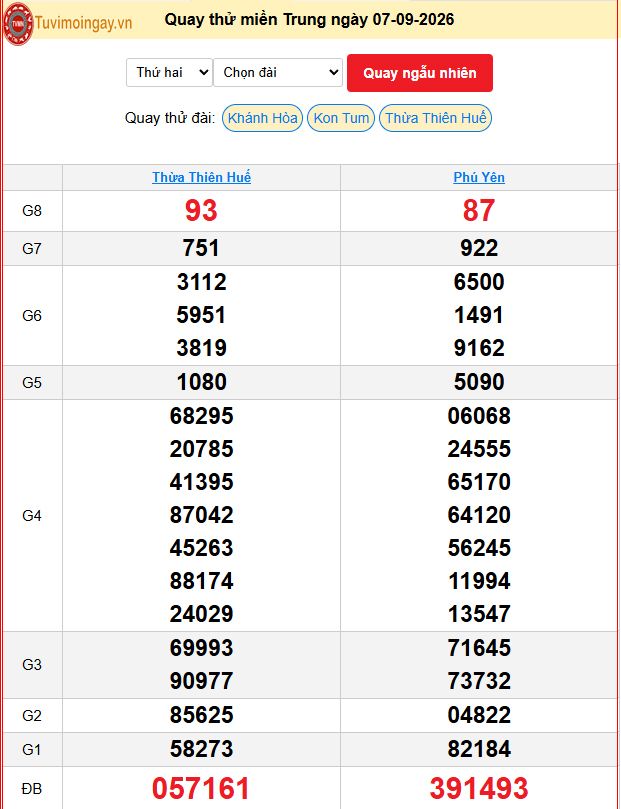Select the Thừa Thiên Huế trial-draw pill
Image resolution: width=621 pixels, height=809 pixels.
(x=436, y=118)
